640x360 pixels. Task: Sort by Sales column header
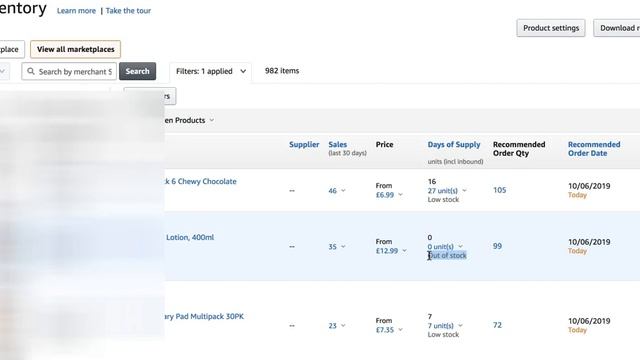click(x=338, y=144)
